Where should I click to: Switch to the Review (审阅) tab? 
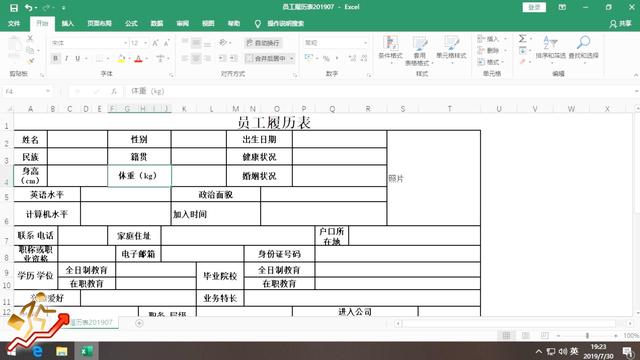click(182, 24)
